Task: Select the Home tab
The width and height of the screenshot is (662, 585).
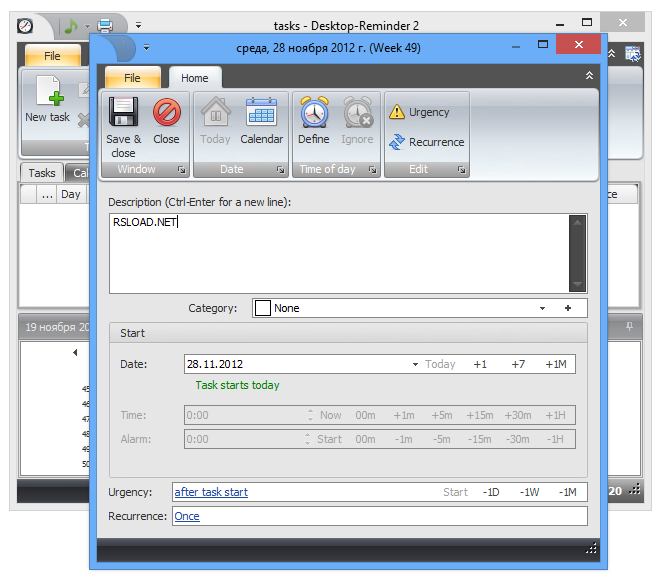Action: pos(195,78)
